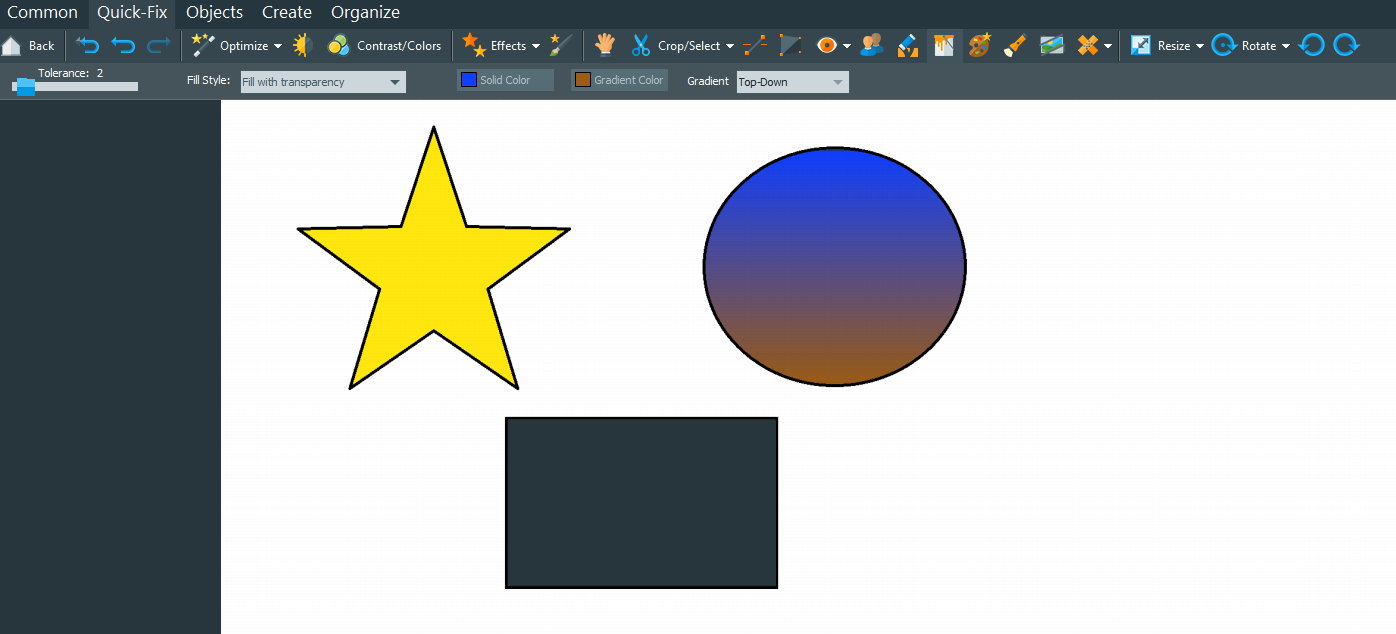Viewport: 1396px width, 634px height.
Task: Click the Contrast/Colors button
Action: 385,45
